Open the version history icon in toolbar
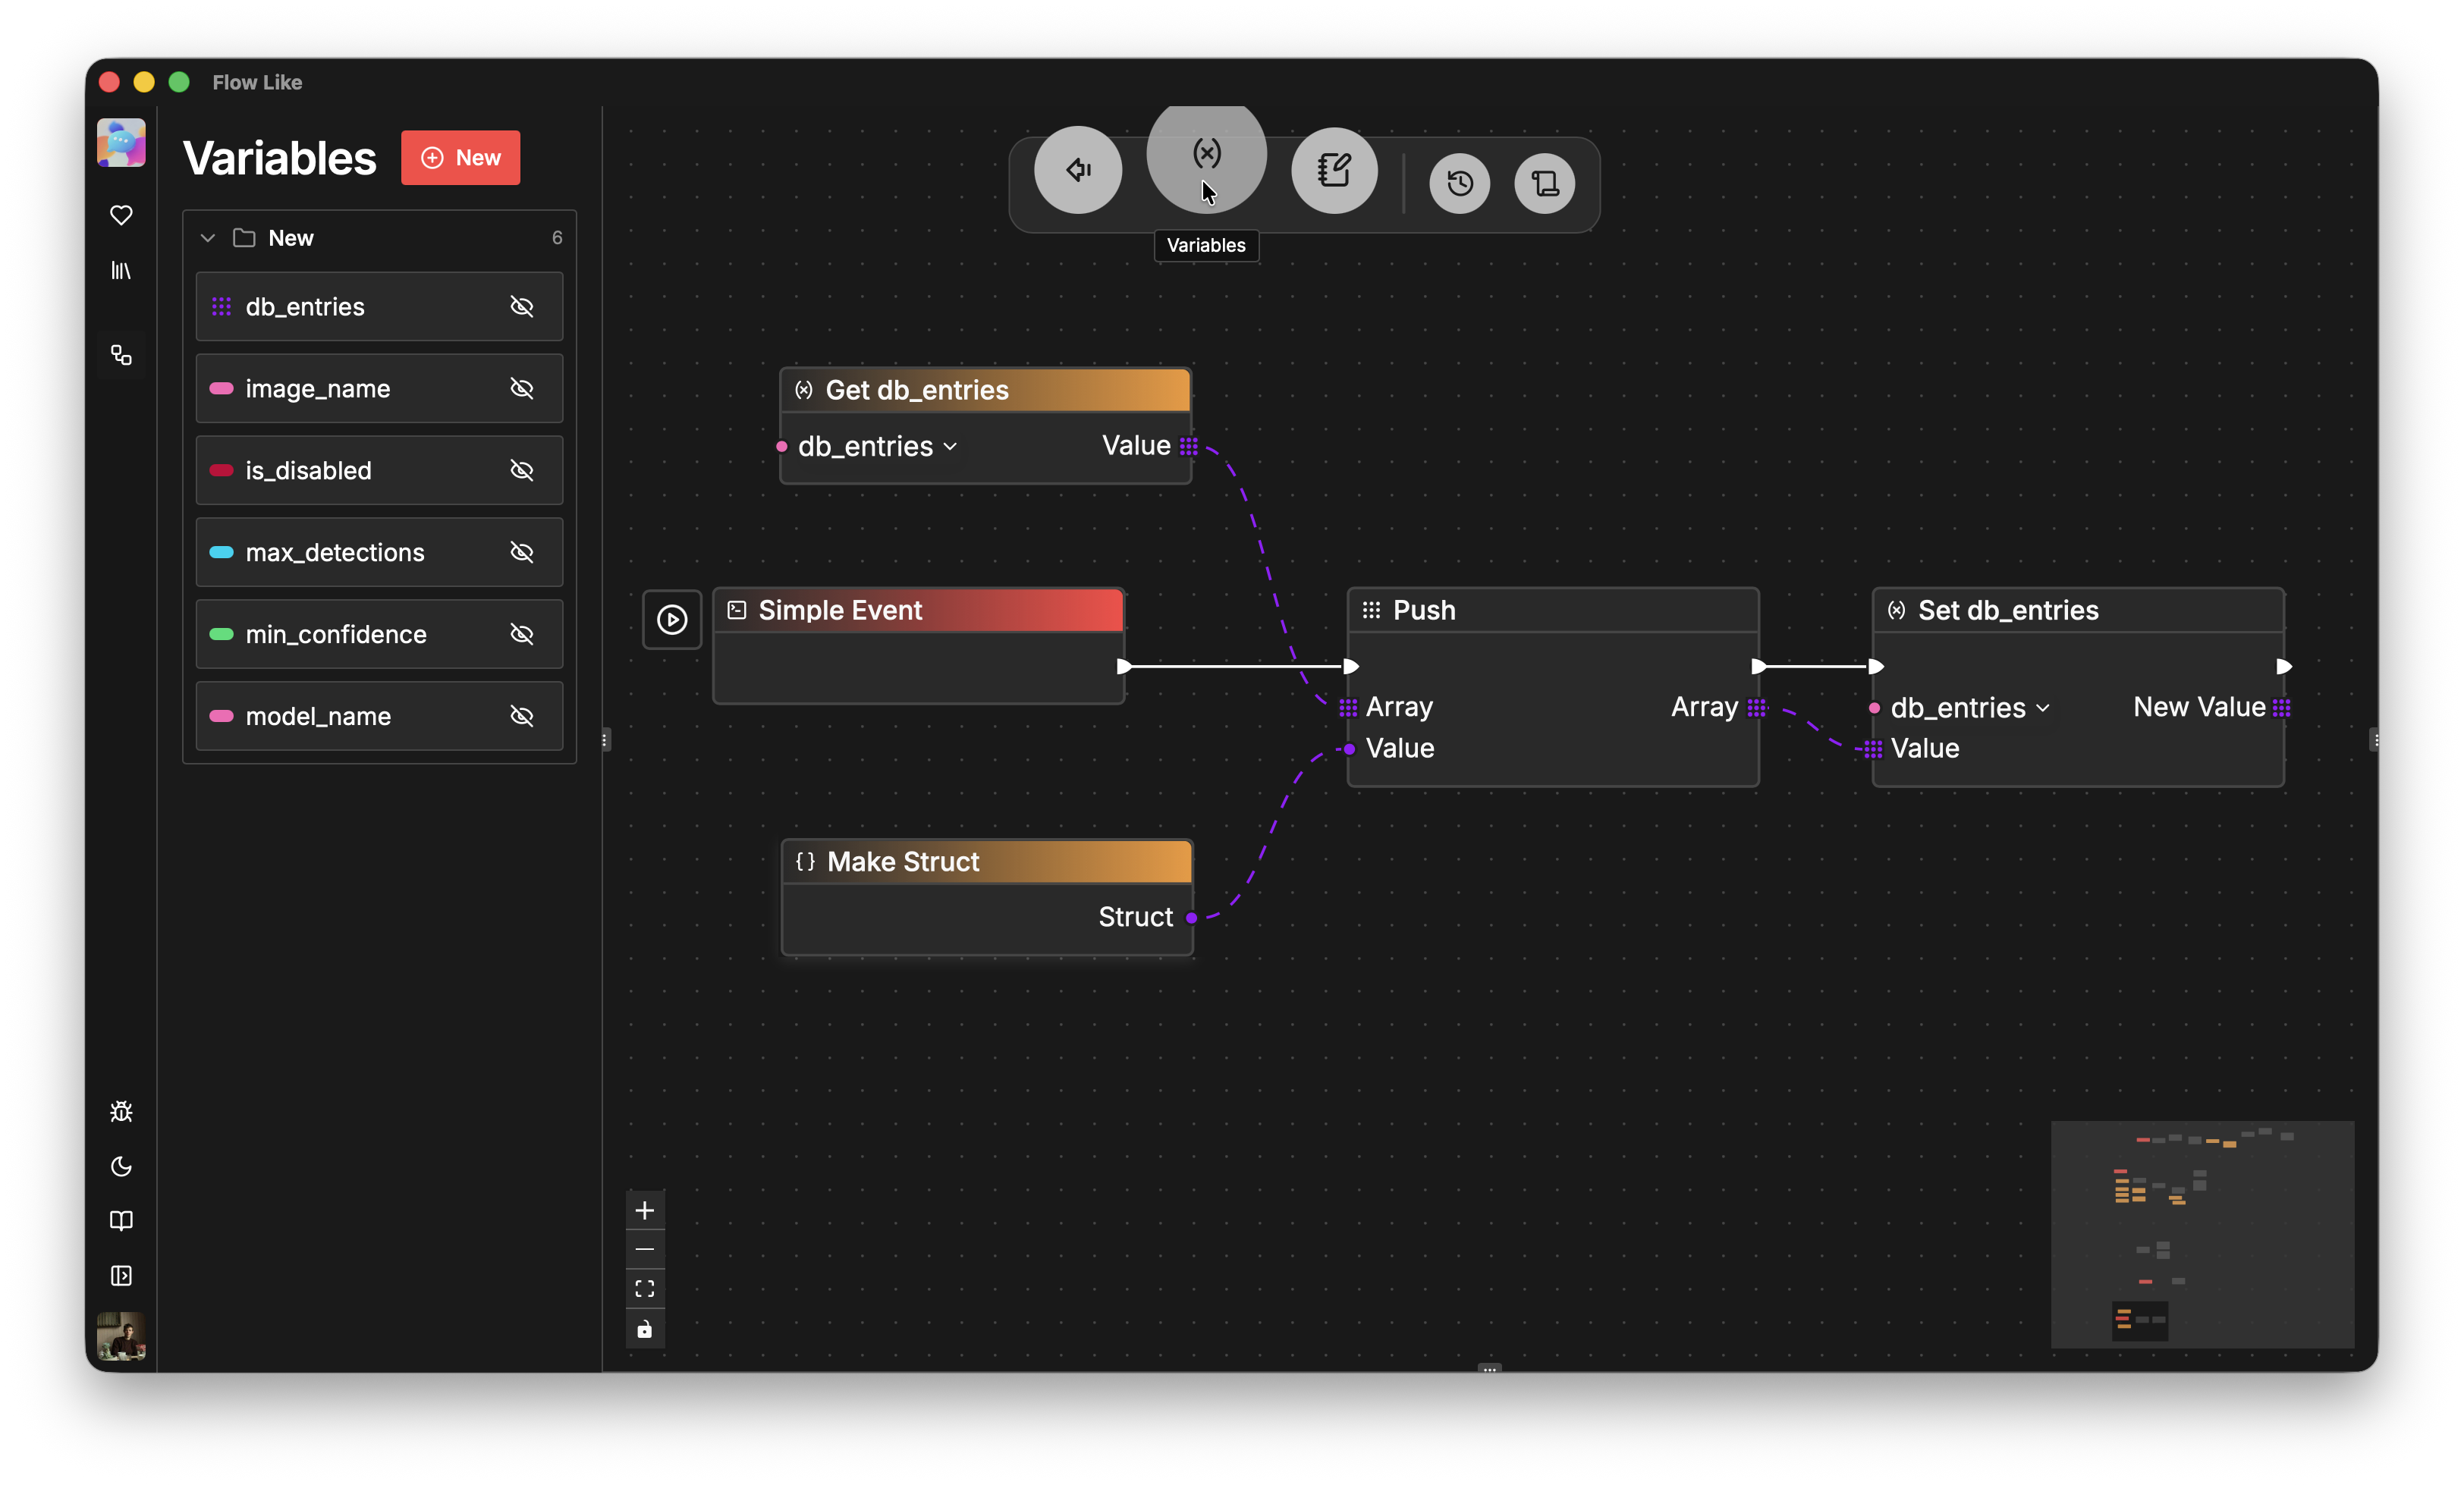Image resolution: width=2464 pixels, height=1485 pixels. point(1458,183)
